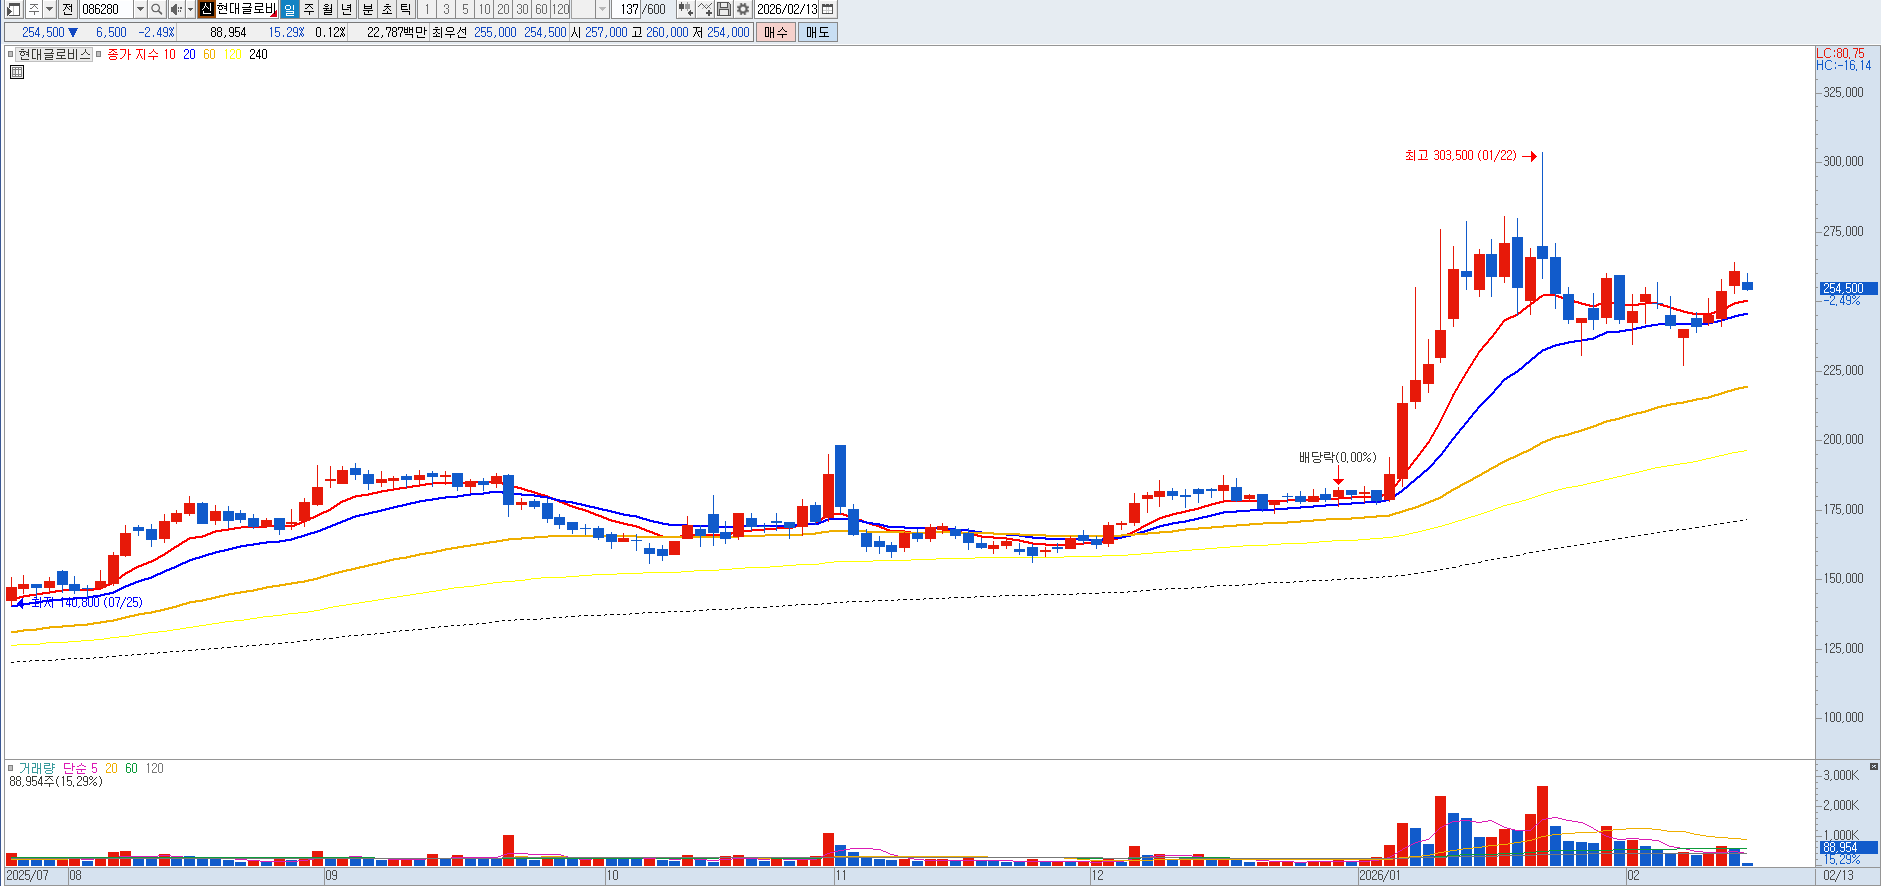Click the candlestick chart type icon
The width and height of the screenshot is (1881, 886).
(x=685, y=9)
